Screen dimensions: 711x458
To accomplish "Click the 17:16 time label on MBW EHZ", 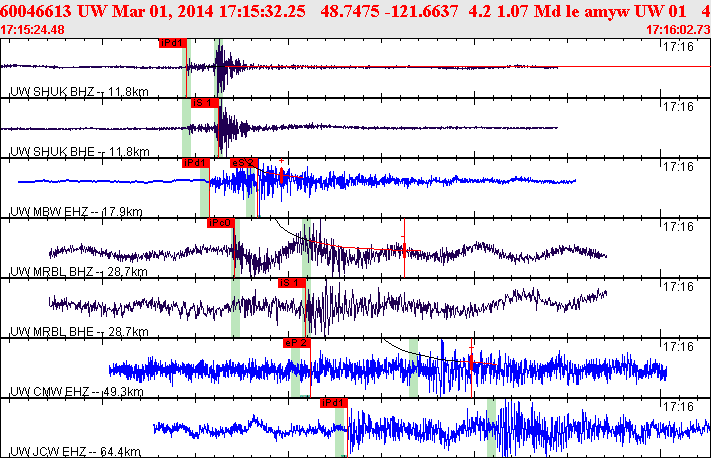I will point(678,167).
